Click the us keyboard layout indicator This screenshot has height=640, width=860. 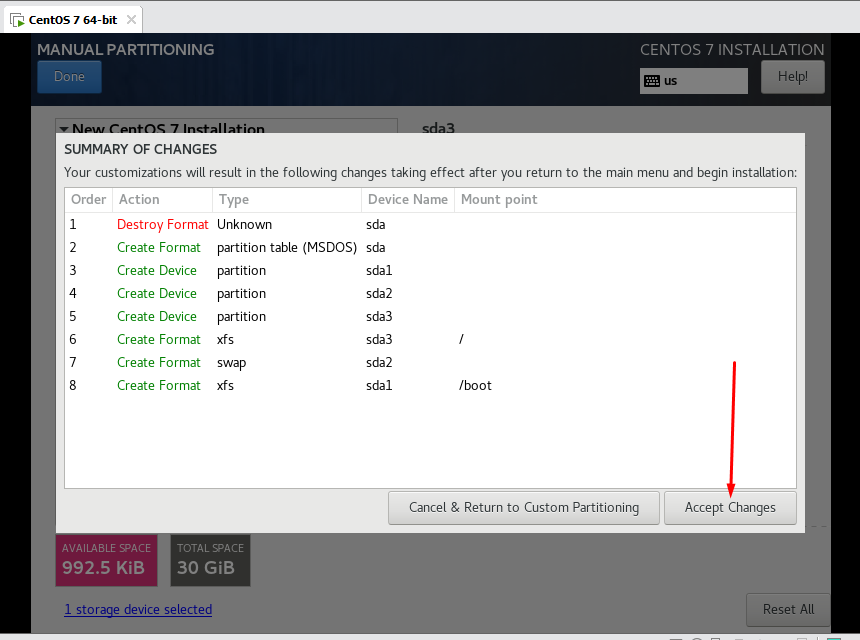(x=694, y=81)
